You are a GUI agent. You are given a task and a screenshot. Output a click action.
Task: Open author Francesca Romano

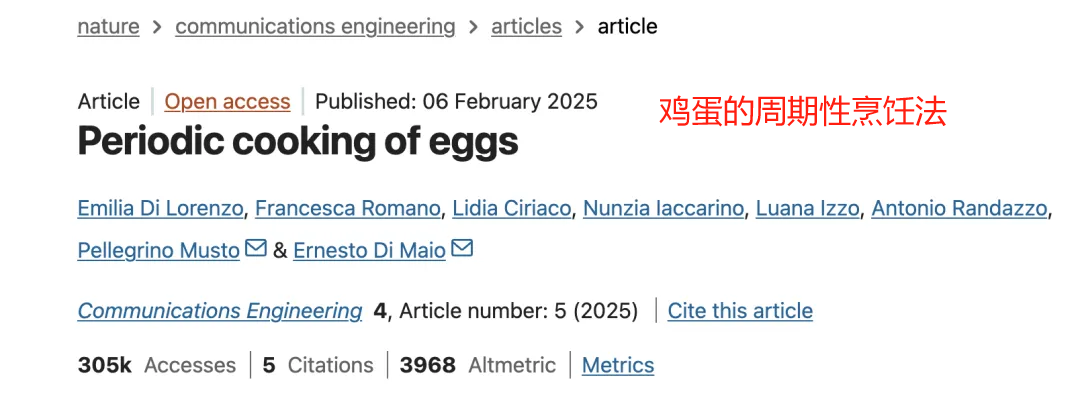[x=347, y=208]
